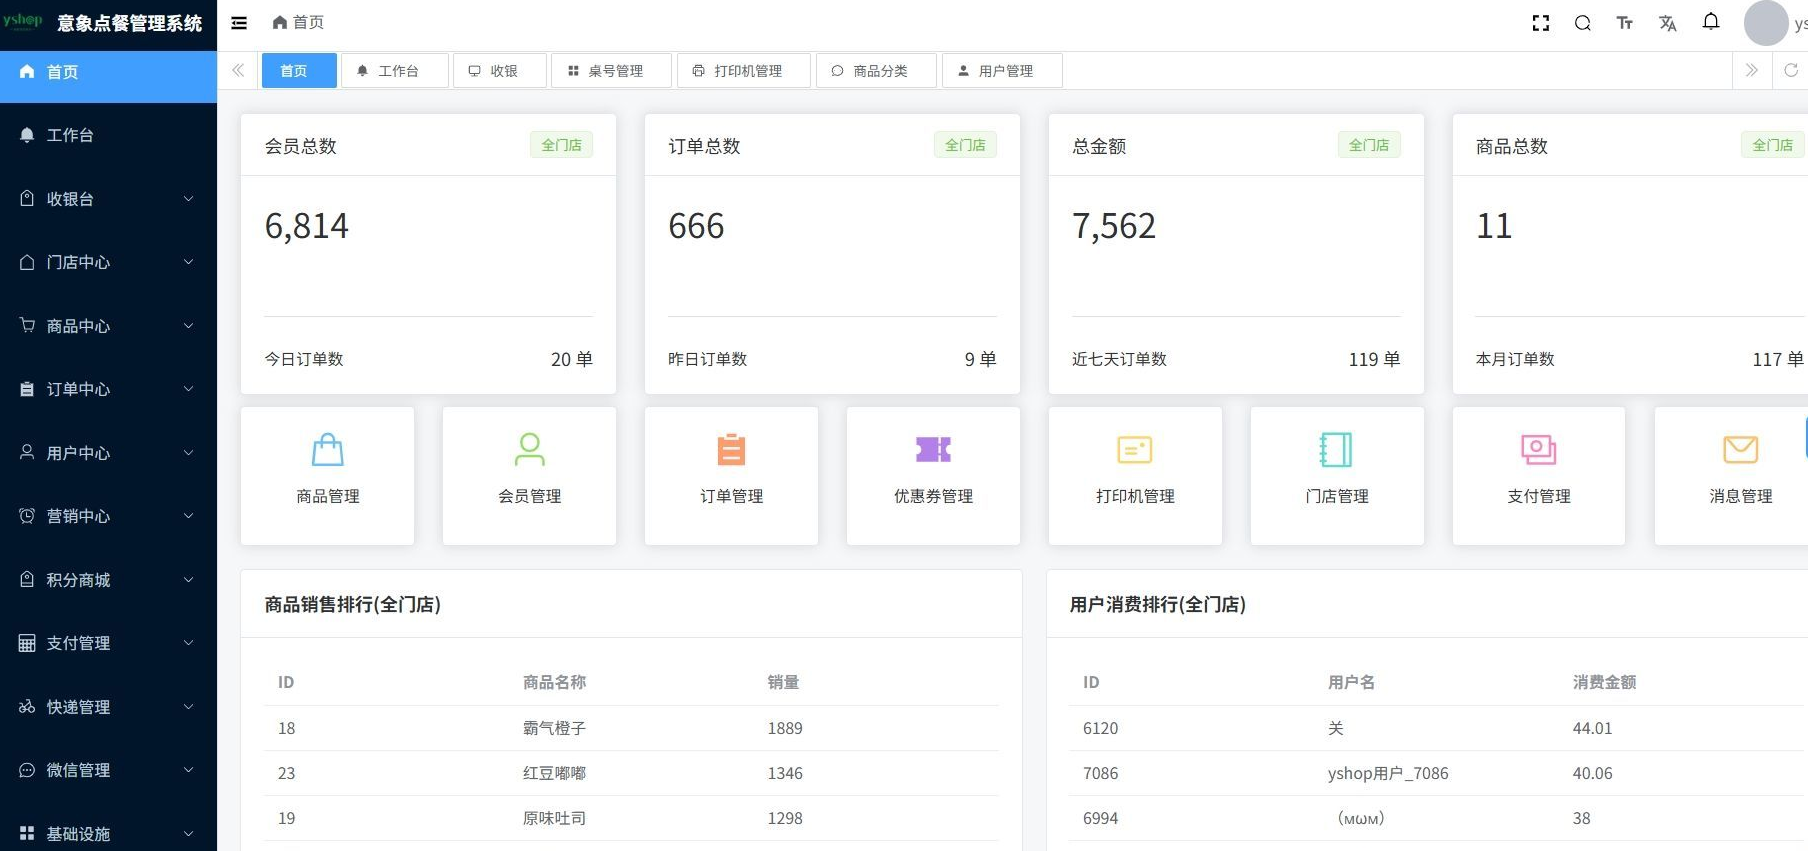This screenshot has width=1808, height=851.
Task: Enter fullscreen mode via top bar icon
Action: click(x=1540, y=23)
